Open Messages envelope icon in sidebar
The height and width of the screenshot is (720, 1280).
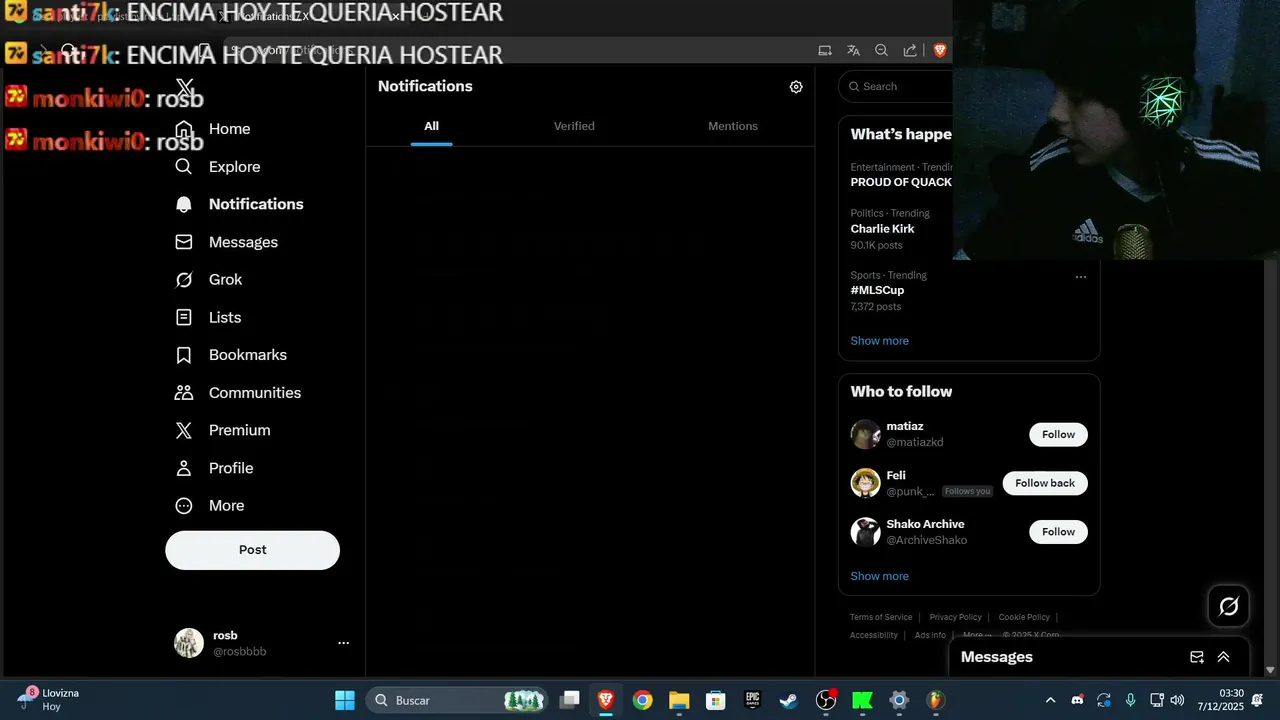(x=184, y=242)
